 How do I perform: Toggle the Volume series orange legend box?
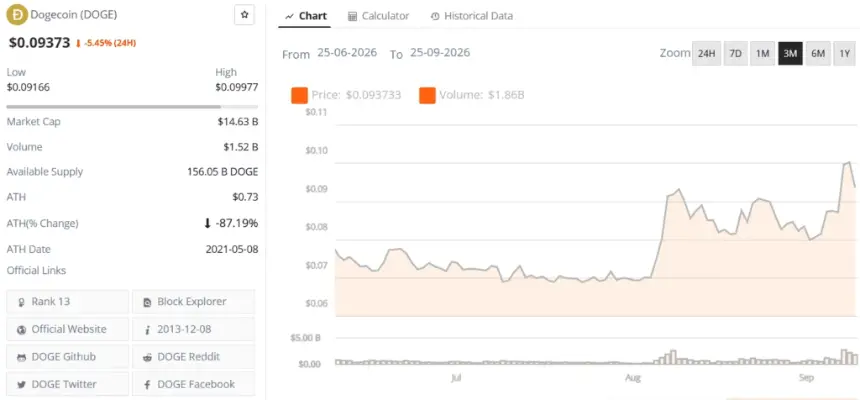tap(427, 95)
